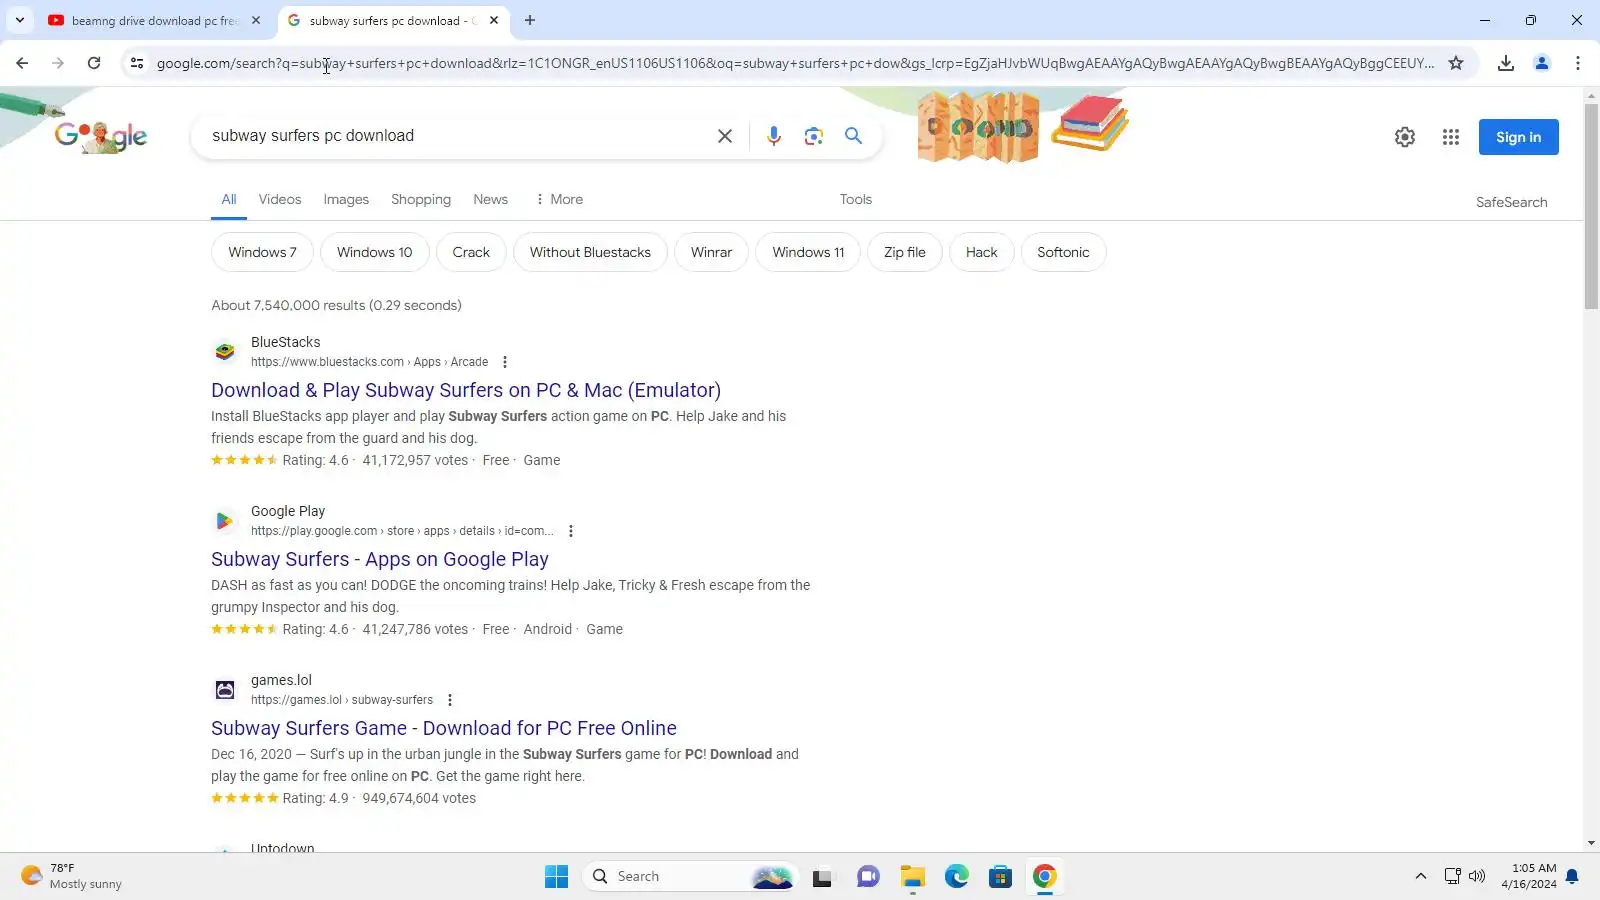
Task: Select the Winrar filter chip
Action: [x=711, y=252]
